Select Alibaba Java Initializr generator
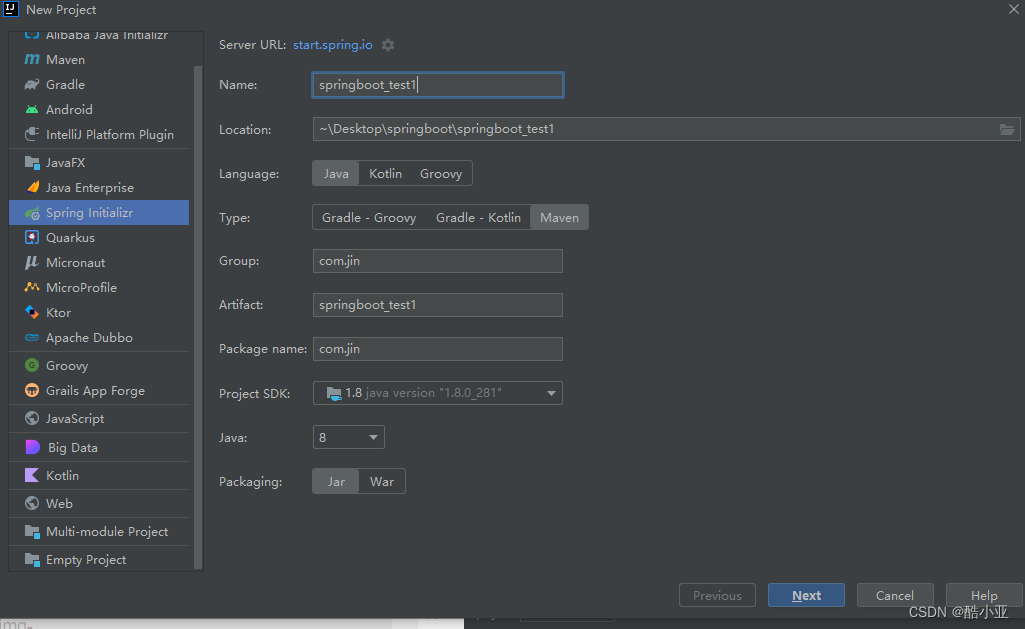The height and width of the screenshot is (629, 1025). pyautogui.click(x=99, y=35)
